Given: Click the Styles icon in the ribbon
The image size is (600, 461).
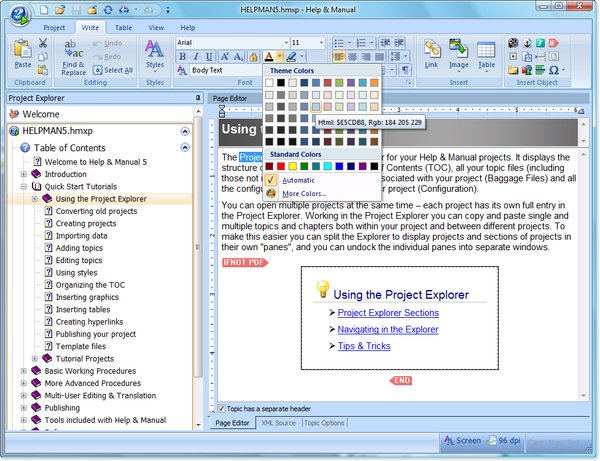Looking at the screenshot, I should click(155, 55).
